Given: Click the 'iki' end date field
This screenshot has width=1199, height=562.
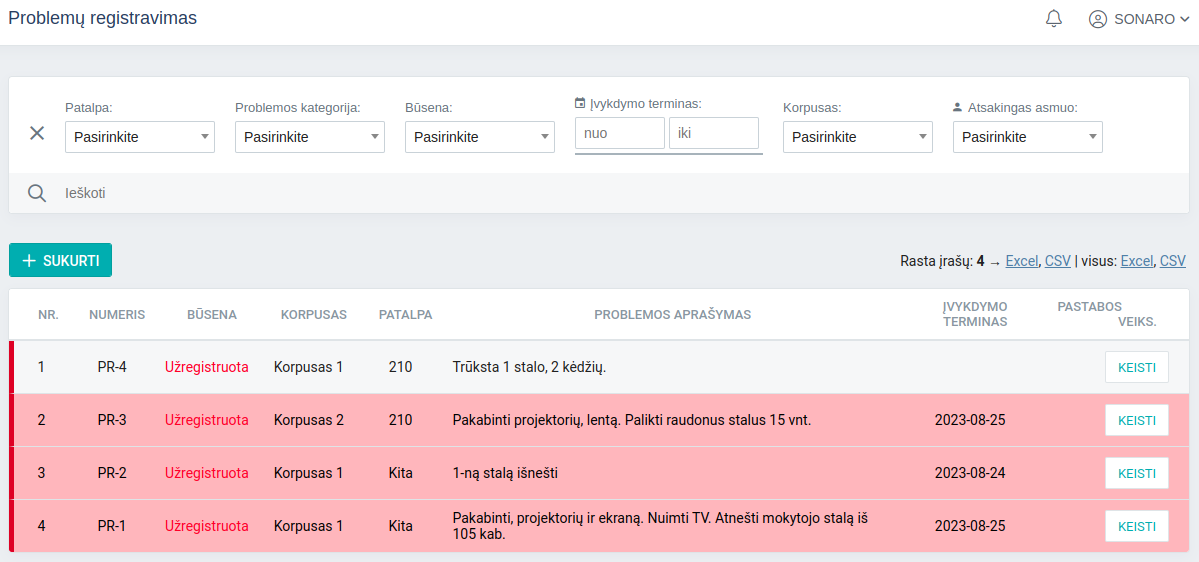Looking at the screenshot, I should [713, 133].
